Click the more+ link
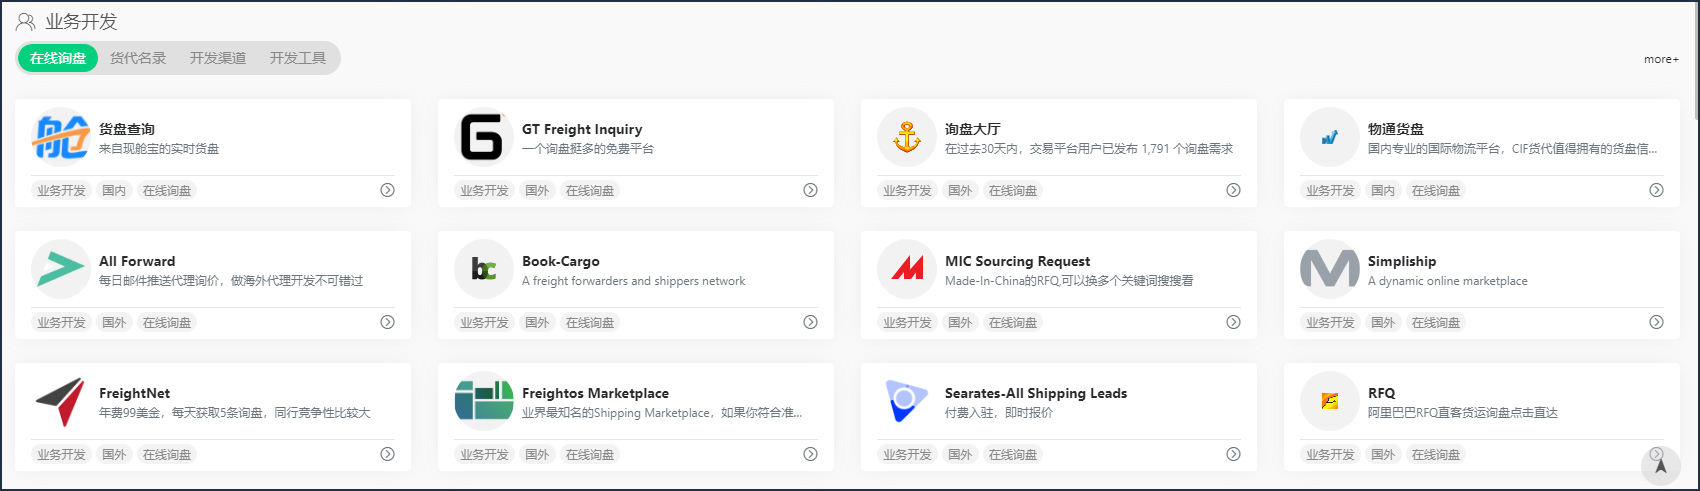This screenshot has width=1700, height=491. coord(1661,59)
